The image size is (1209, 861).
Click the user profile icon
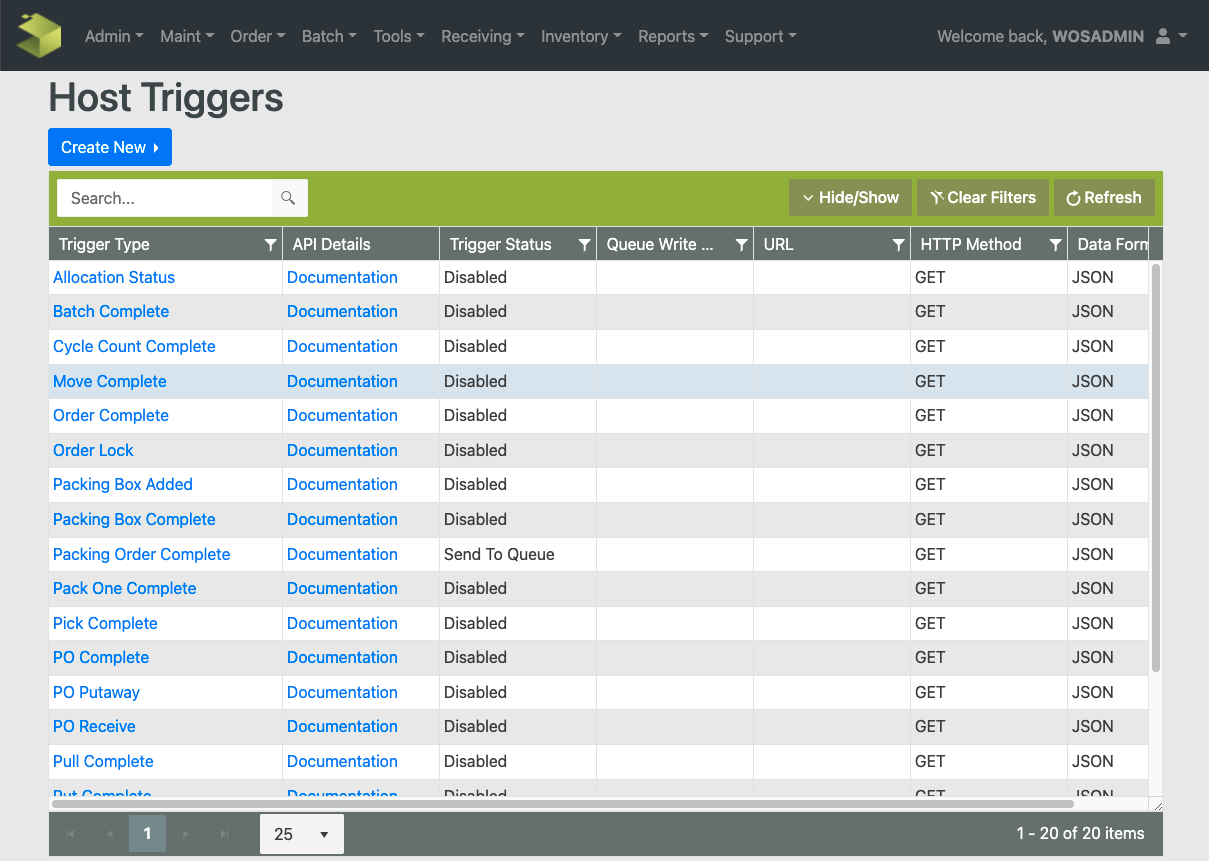pyautogui.click(x=1163, y=36)
